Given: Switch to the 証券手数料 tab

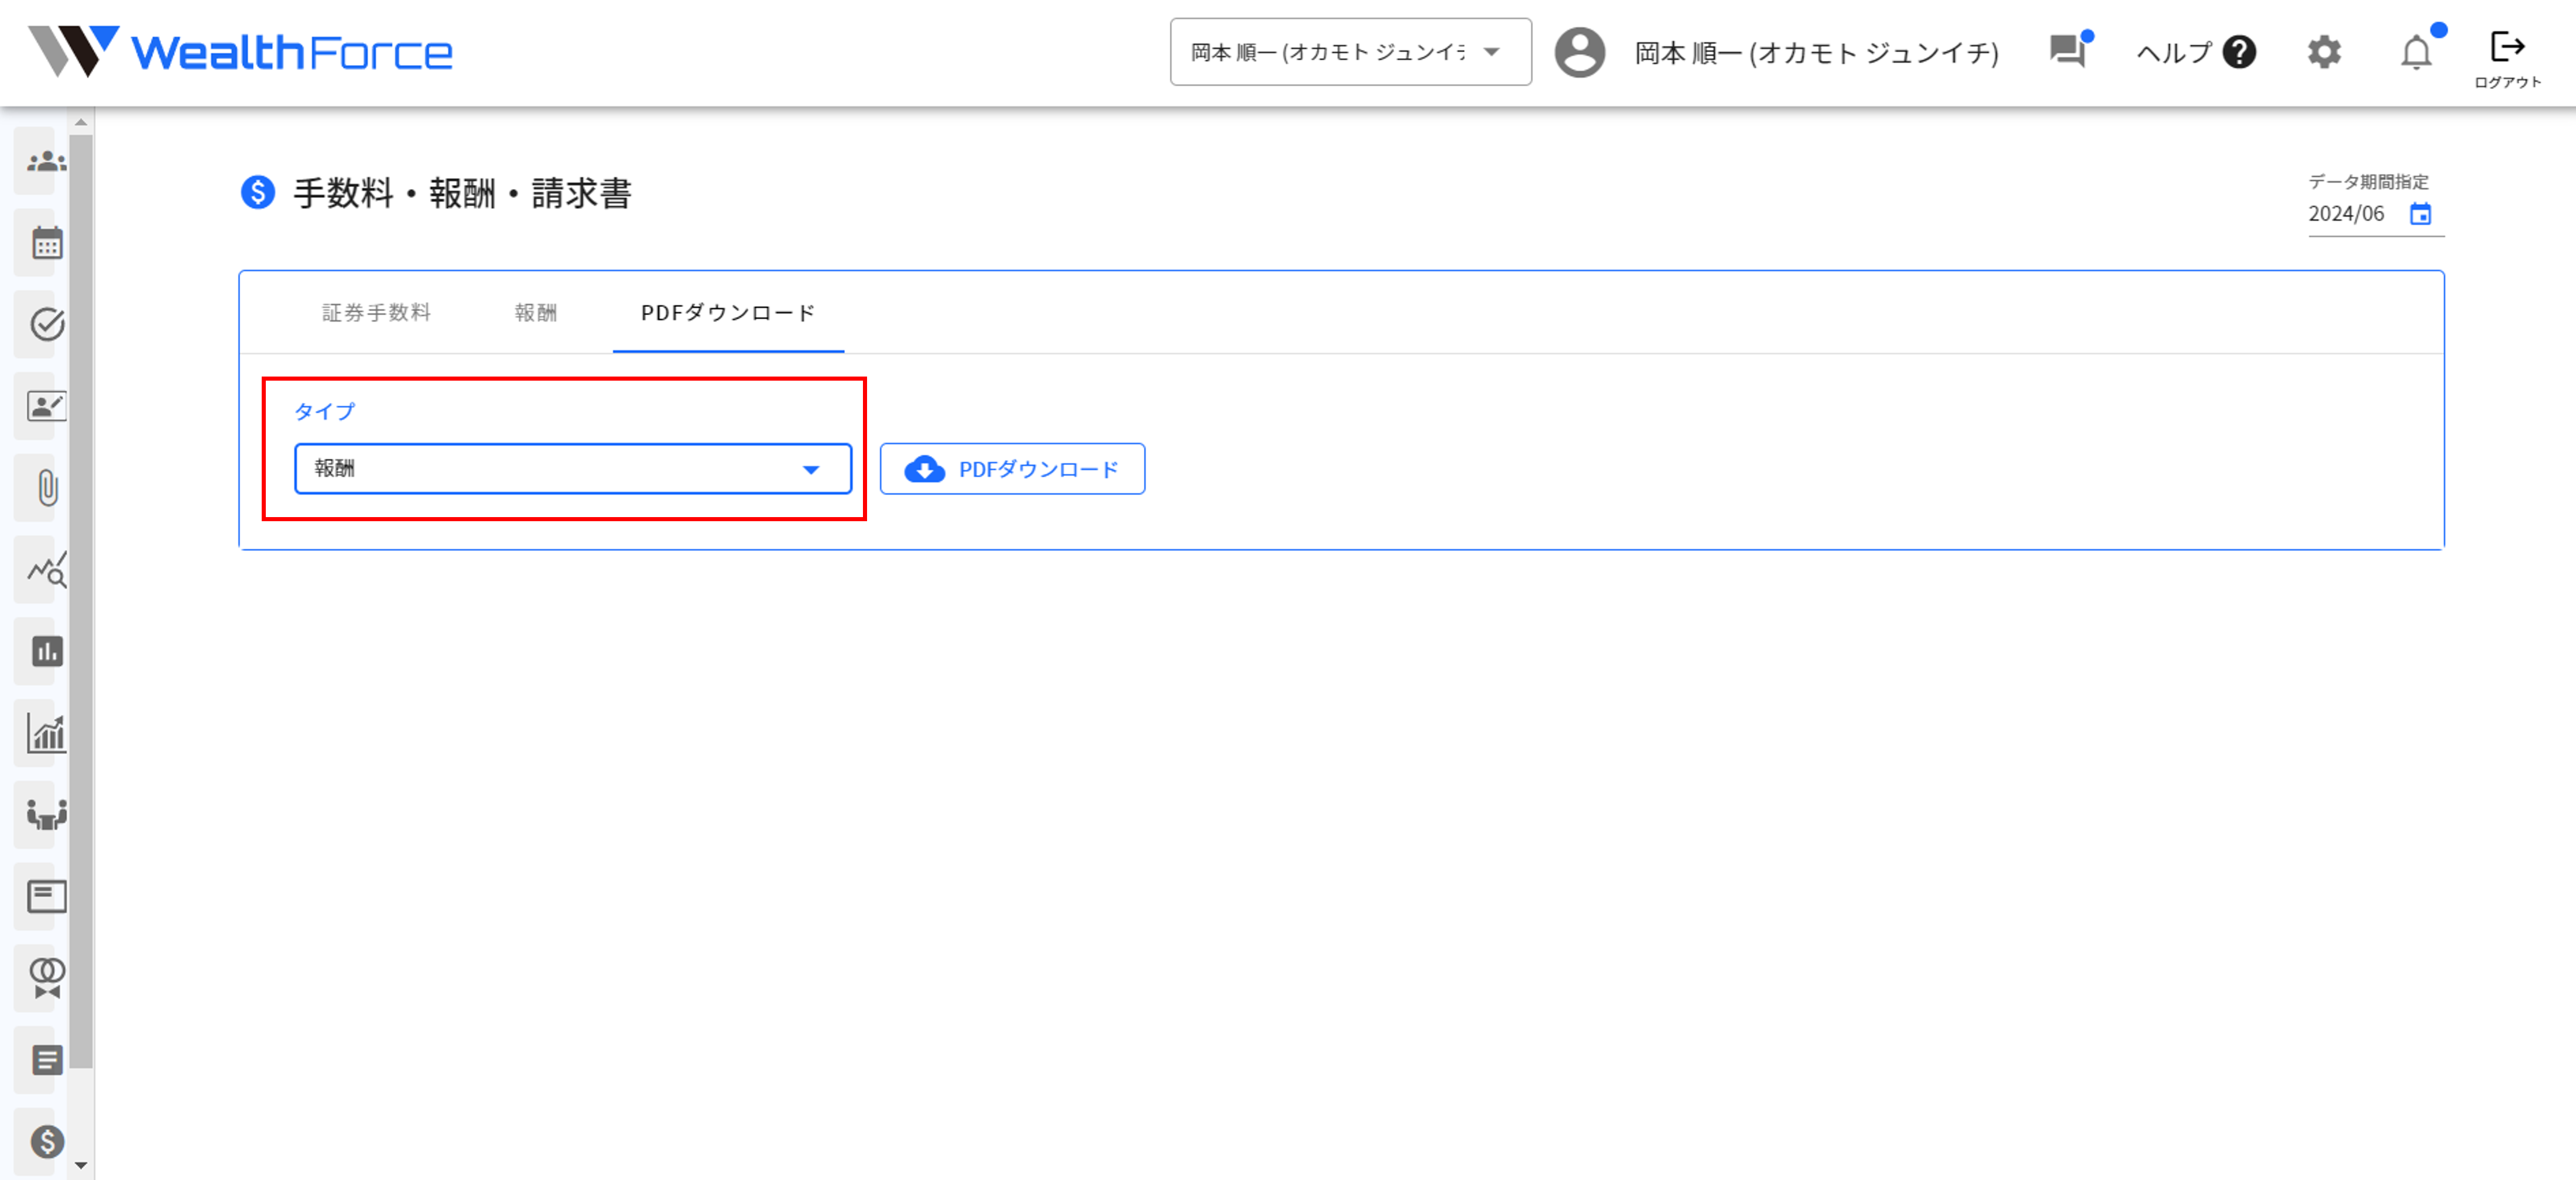Looking at the screenshot, I should point(376,313).
